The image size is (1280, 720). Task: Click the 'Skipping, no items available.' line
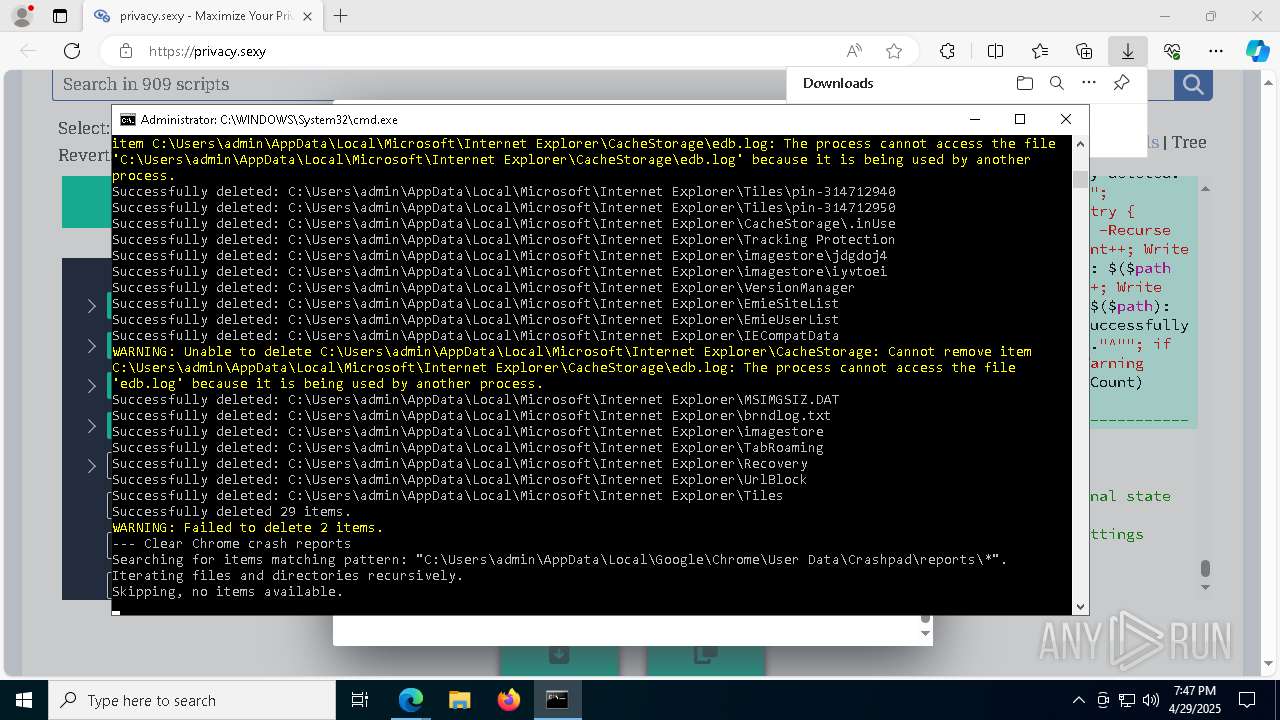(228, 591)
